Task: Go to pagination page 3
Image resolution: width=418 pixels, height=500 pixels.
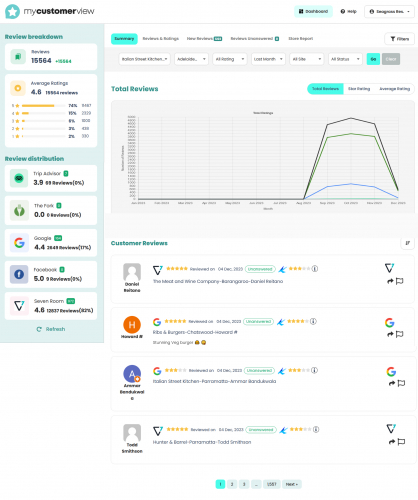Action: click(x=244, y=484)
